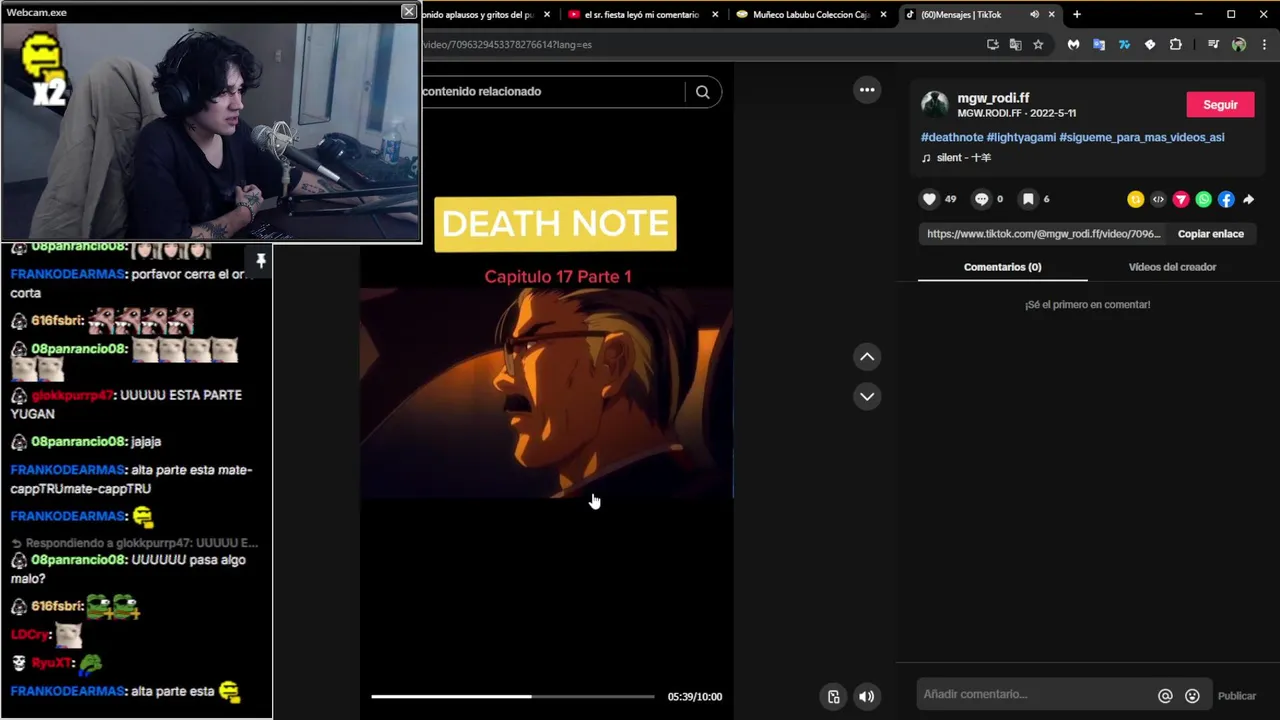Image resolution: width=1280 pixels, height=720 pixels.
Task: Open the extensions puzzle-piece menu
Action: tap(1176, 44)
